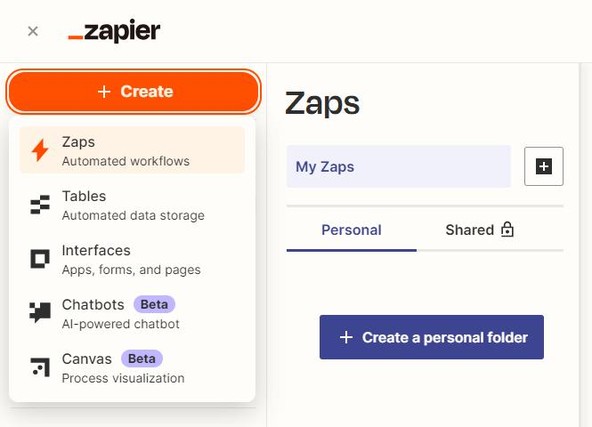Switch to the Personal tab

click(x=352, y=230)
